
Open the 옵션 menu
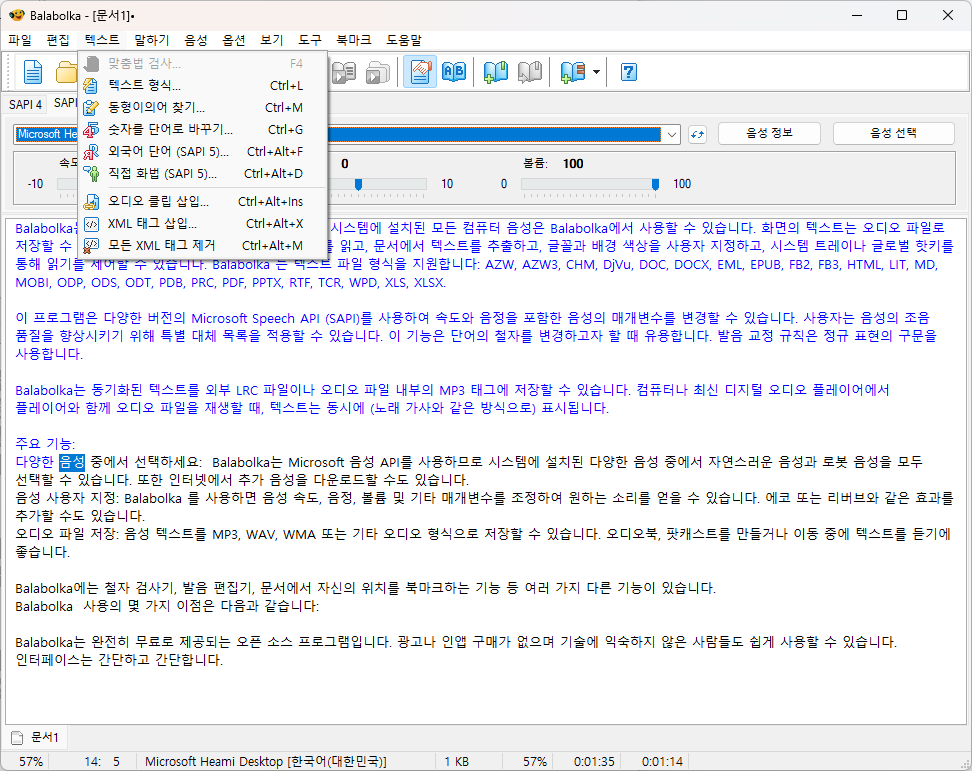[x=234, y=40]
